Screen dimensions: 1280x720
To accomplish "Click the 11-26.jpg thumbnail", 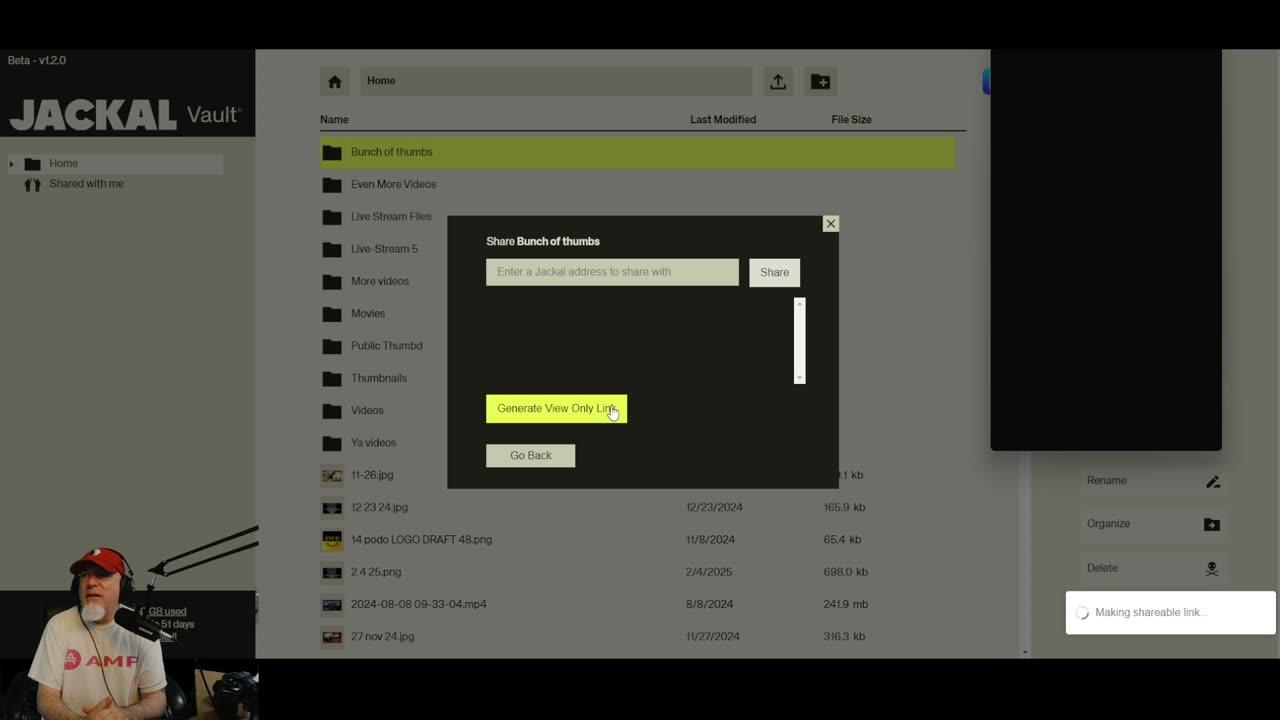I will (x=332, y=476).
